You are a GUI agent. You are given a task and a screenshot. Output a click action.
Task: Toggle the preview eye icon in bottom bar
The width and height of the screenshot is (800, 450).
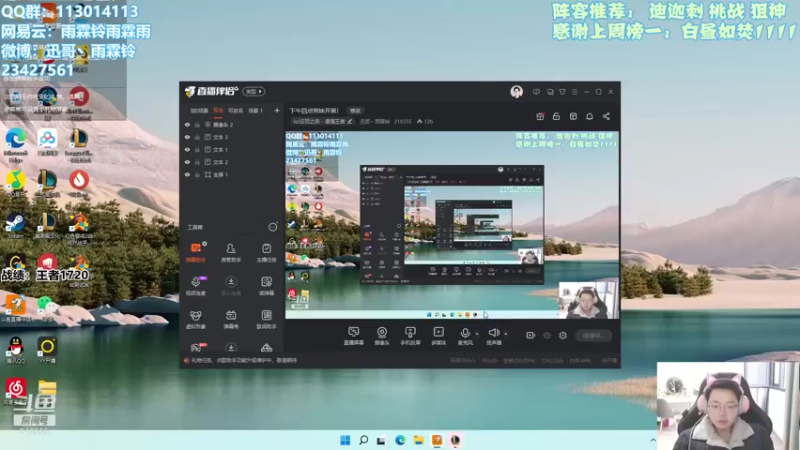[546, 335]
